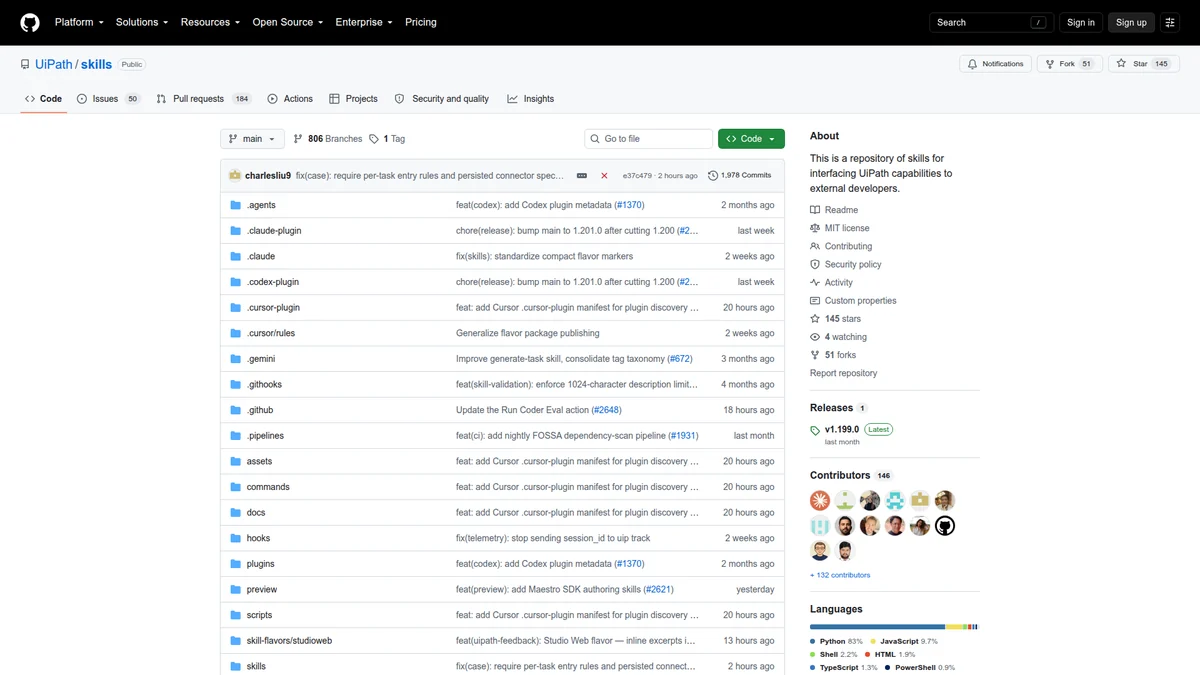Screen dimensions: 1200x675
Task: Open the .github folder
Action: [260, 410]
